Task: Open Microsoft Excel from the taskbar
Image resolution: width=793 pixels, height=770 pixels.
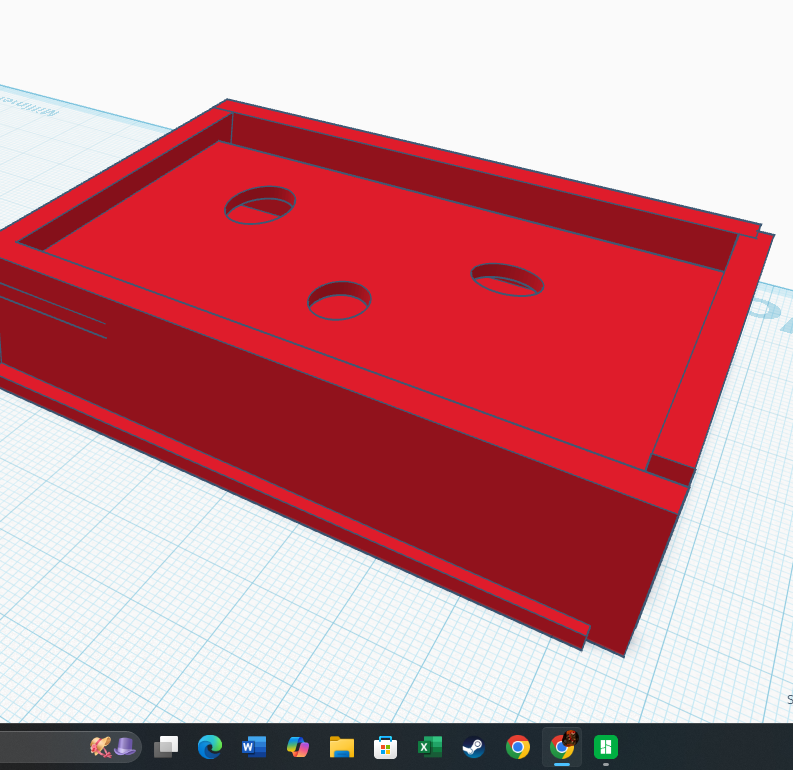Action: tap(429, 747)
